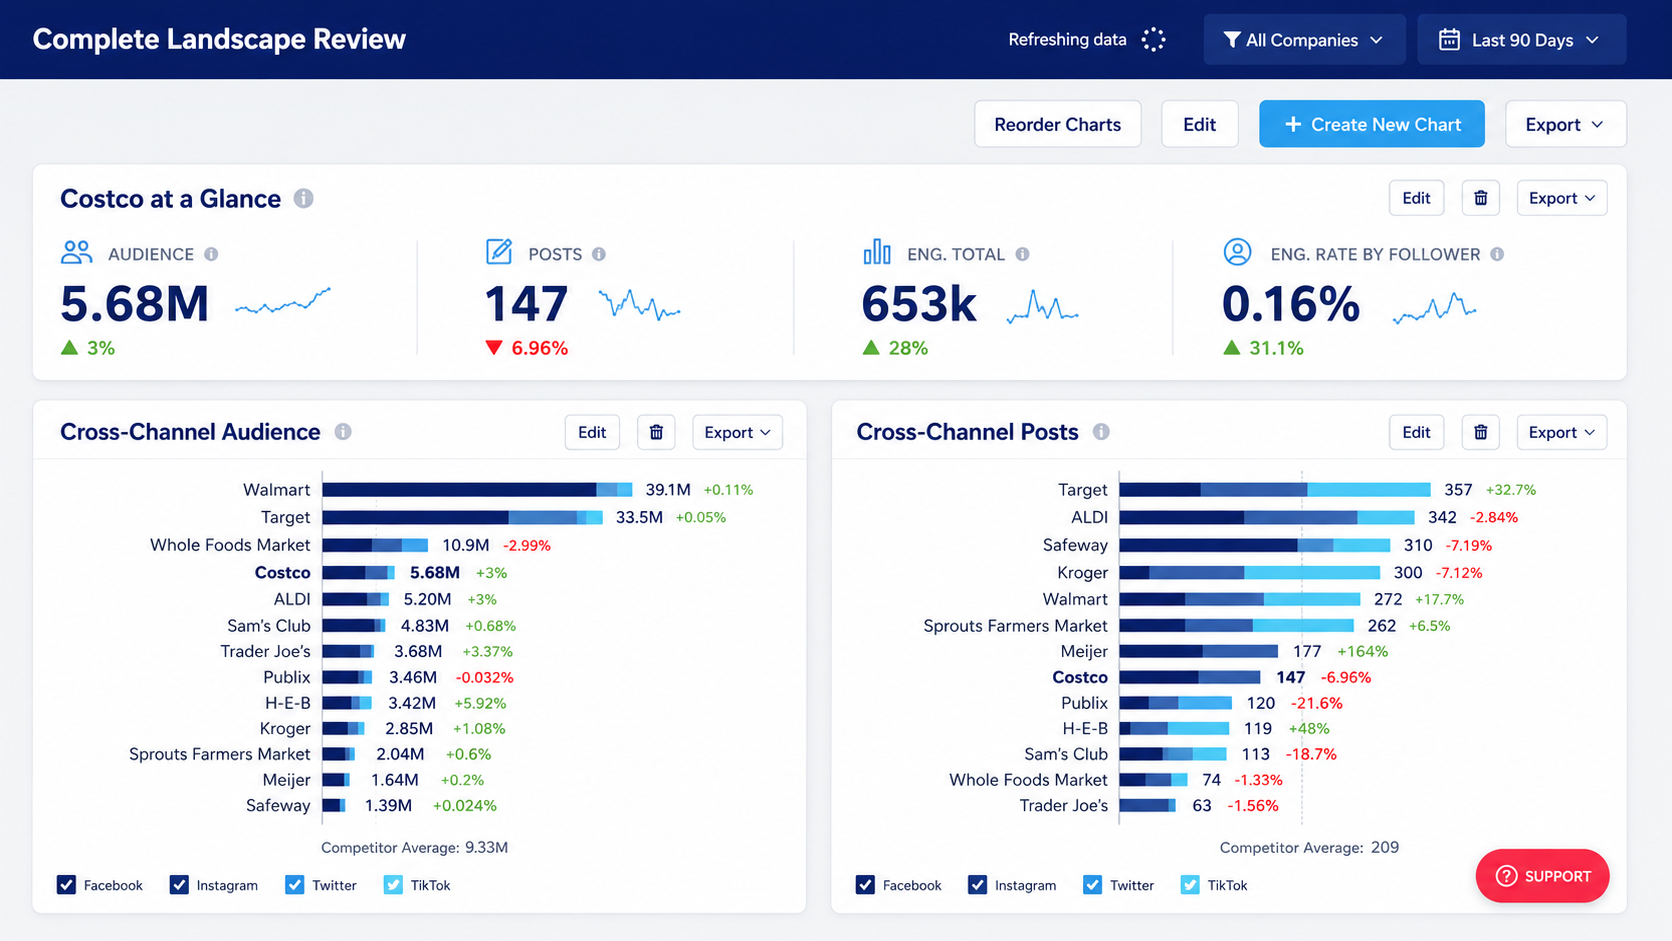Delete the Cross-Channel Audience chart via trash icon

[x=656, y=432]
